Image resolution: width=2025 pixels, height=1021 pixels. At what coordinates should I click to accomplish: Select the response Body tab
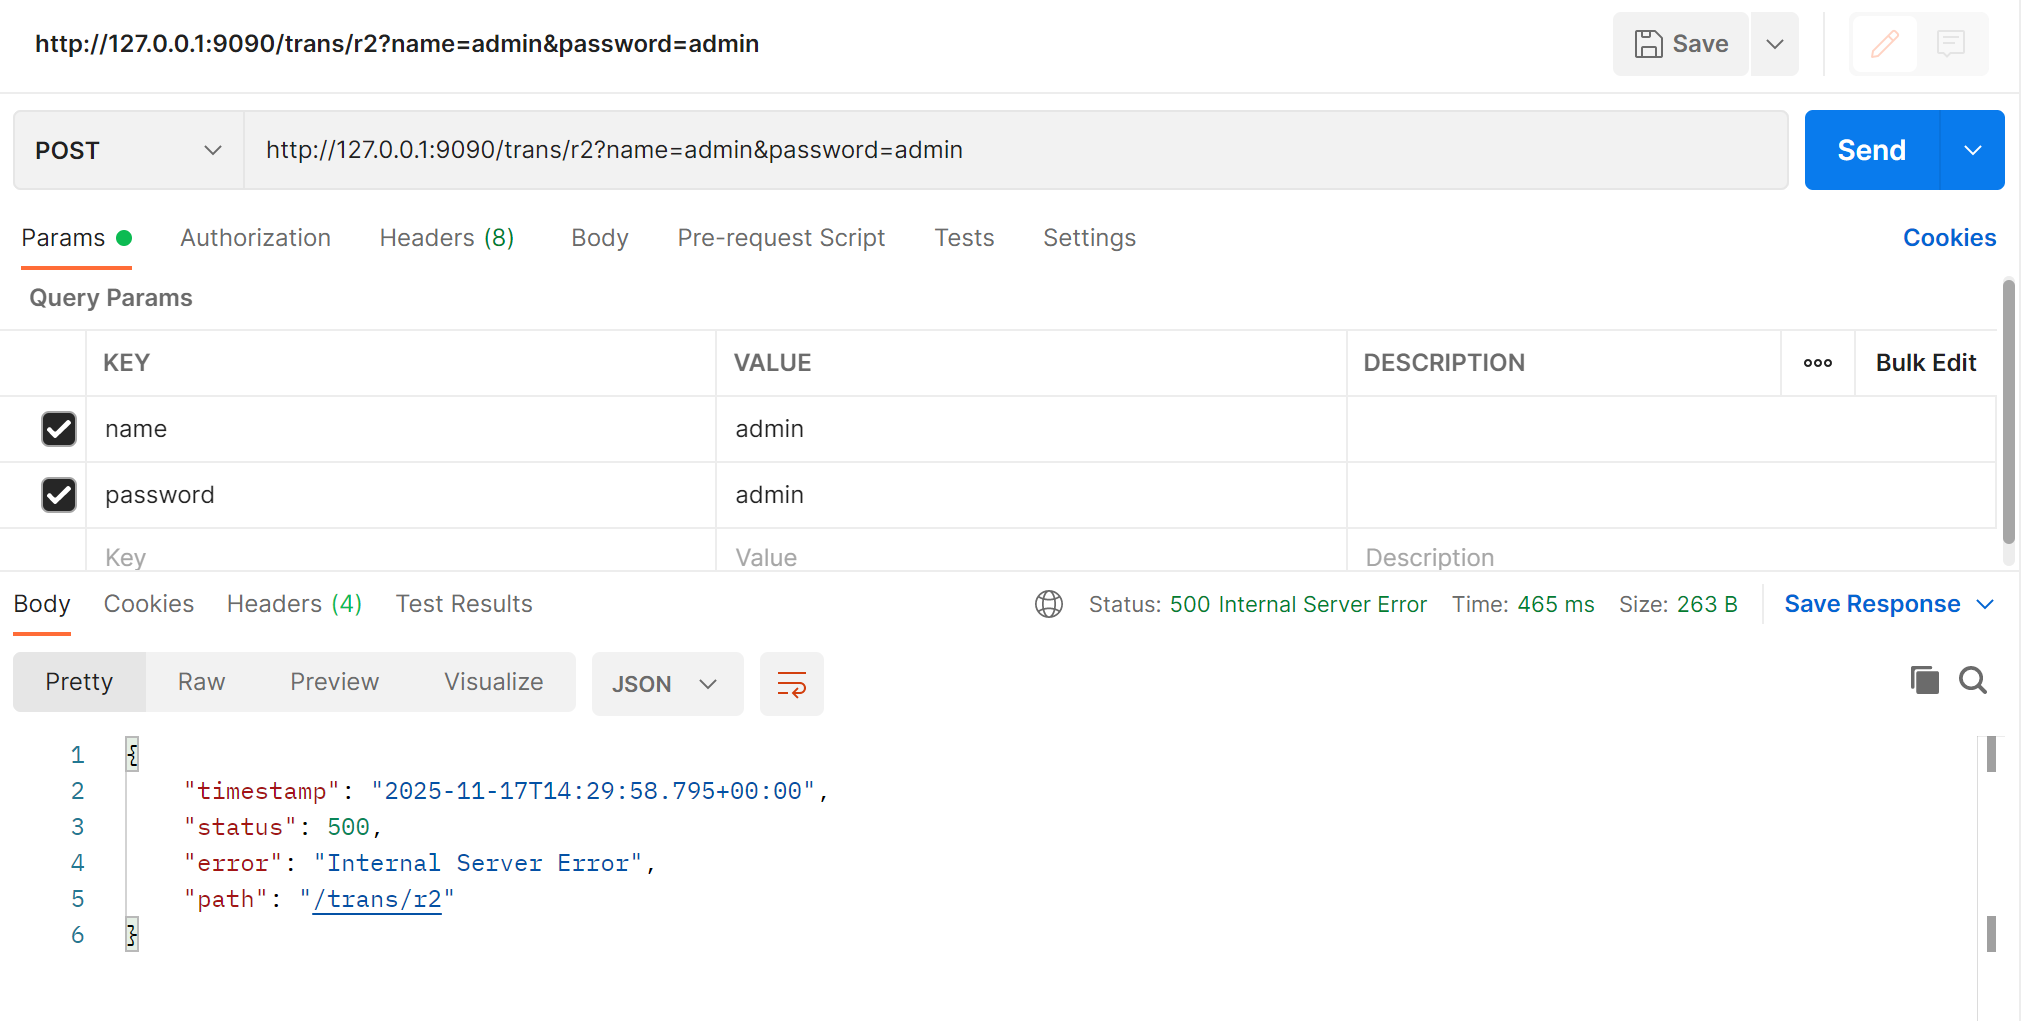pos(42,604)
